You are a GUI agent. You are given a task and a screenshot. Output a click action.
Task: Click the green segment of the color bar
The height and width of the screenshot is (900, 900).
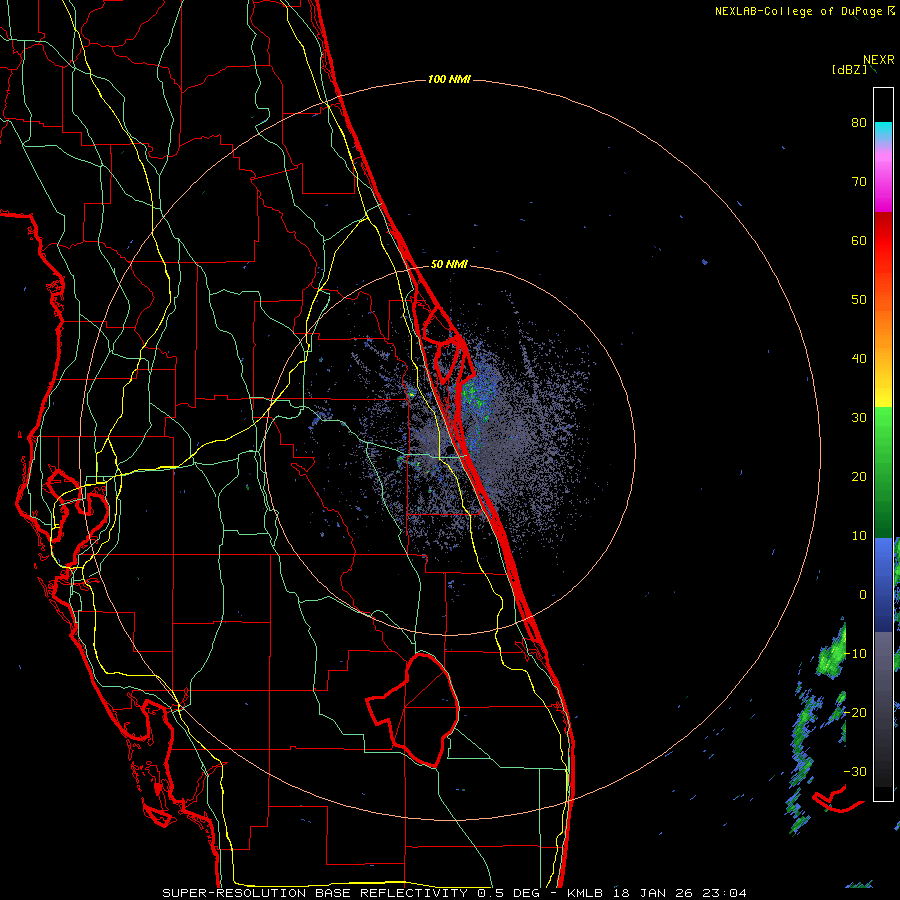[883, 472]
